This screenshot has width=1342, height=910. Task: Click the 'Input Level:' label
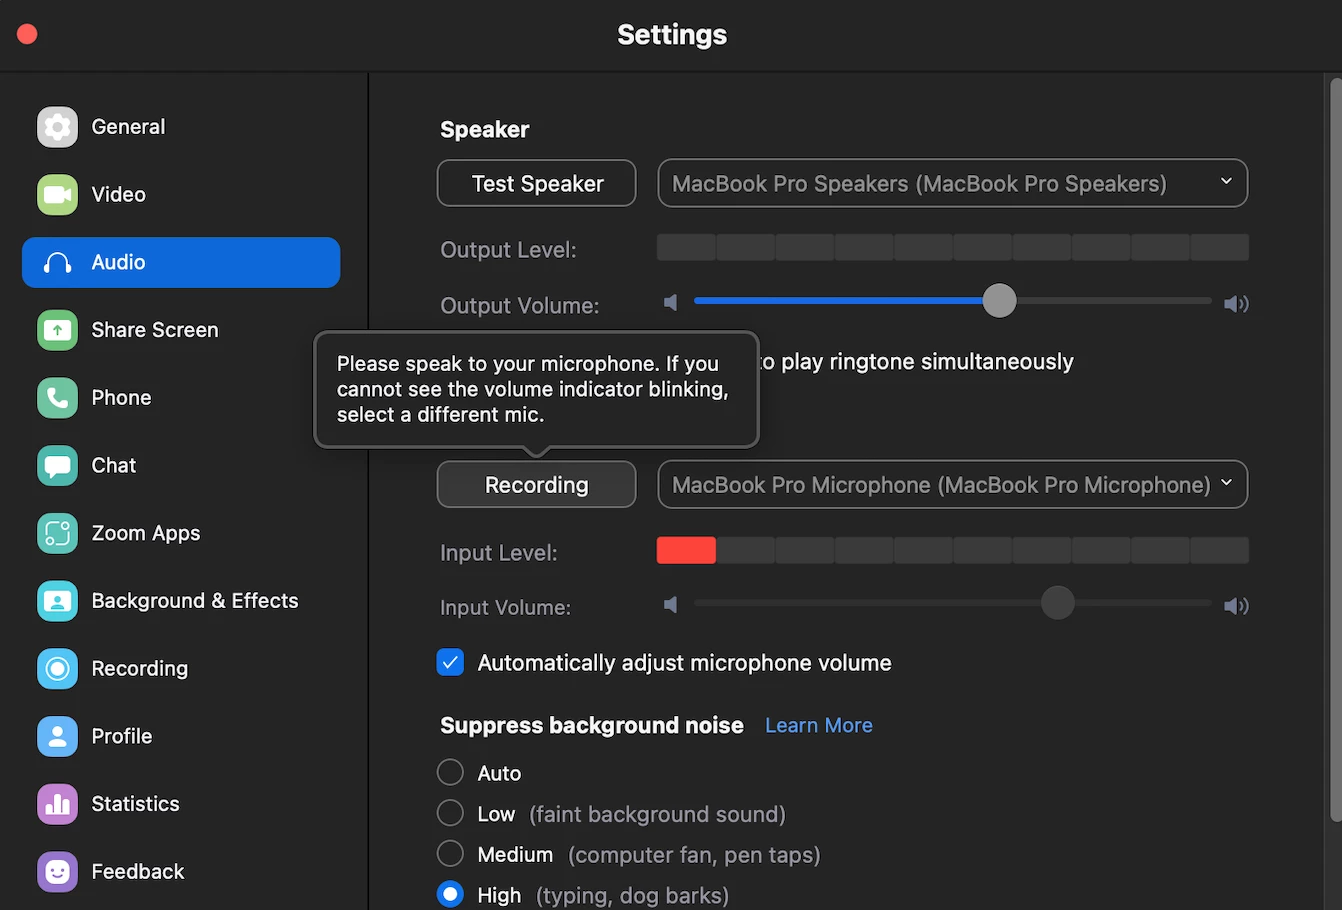(x=499, y=552)
